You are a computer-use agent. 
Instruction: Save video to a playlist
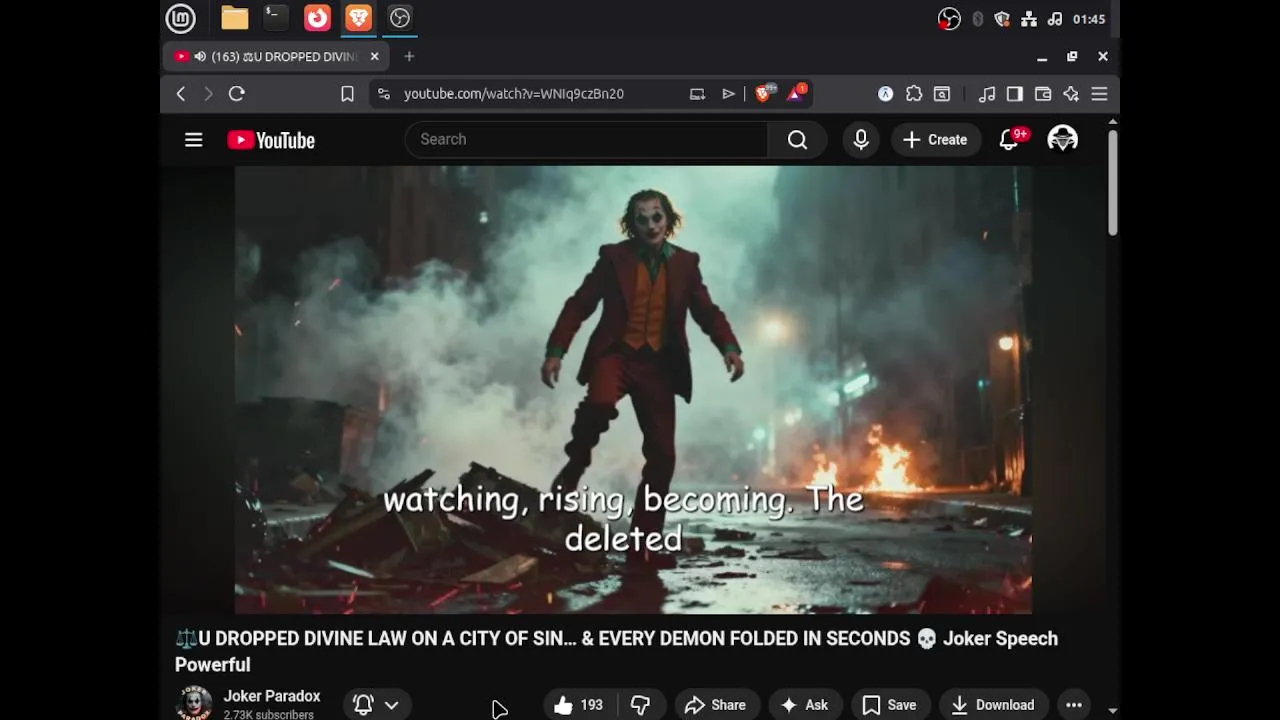tap(890, 705)
